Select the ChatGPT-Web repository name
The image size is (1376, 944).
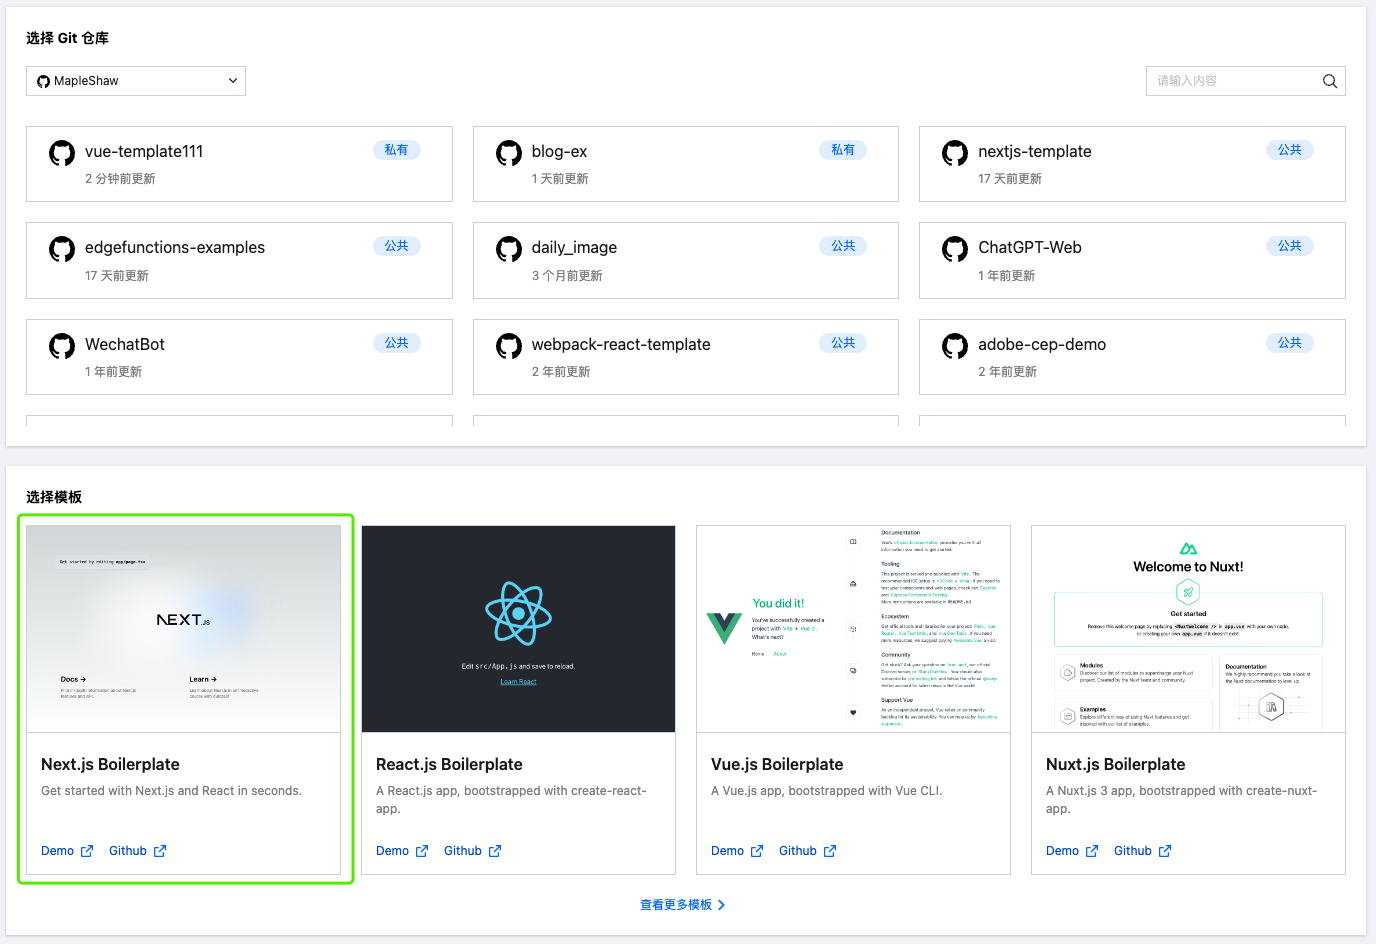tap(1030, 247)
